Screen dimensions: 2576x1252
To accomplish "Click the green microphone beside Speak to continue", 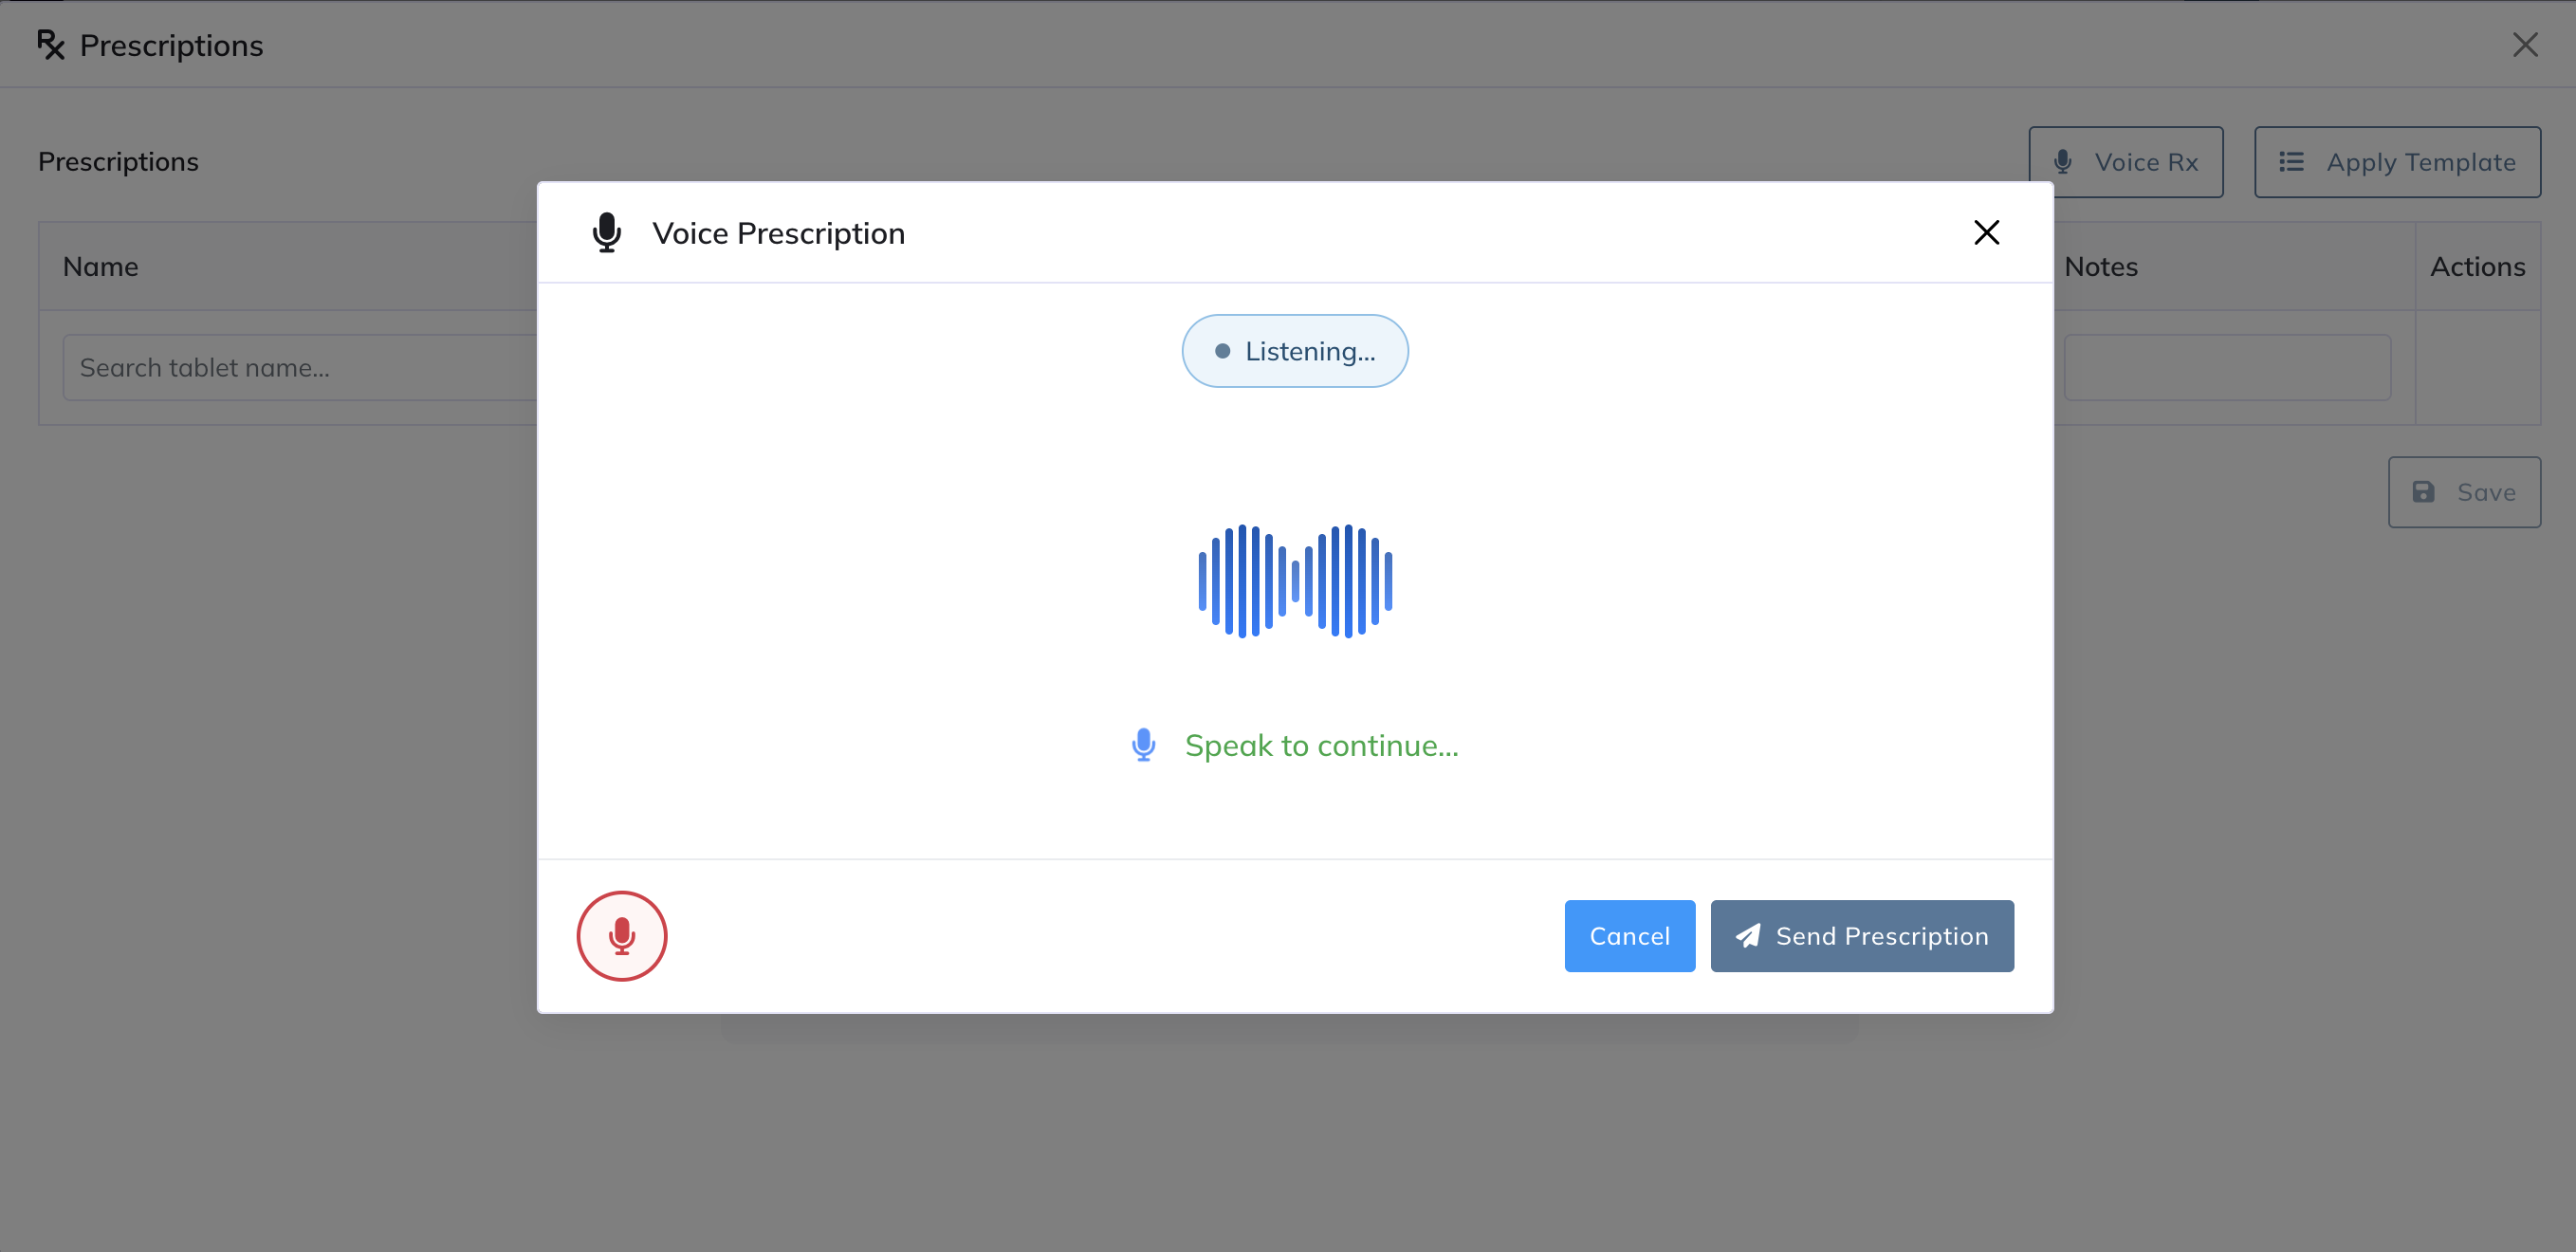I will click(1143, 744).
